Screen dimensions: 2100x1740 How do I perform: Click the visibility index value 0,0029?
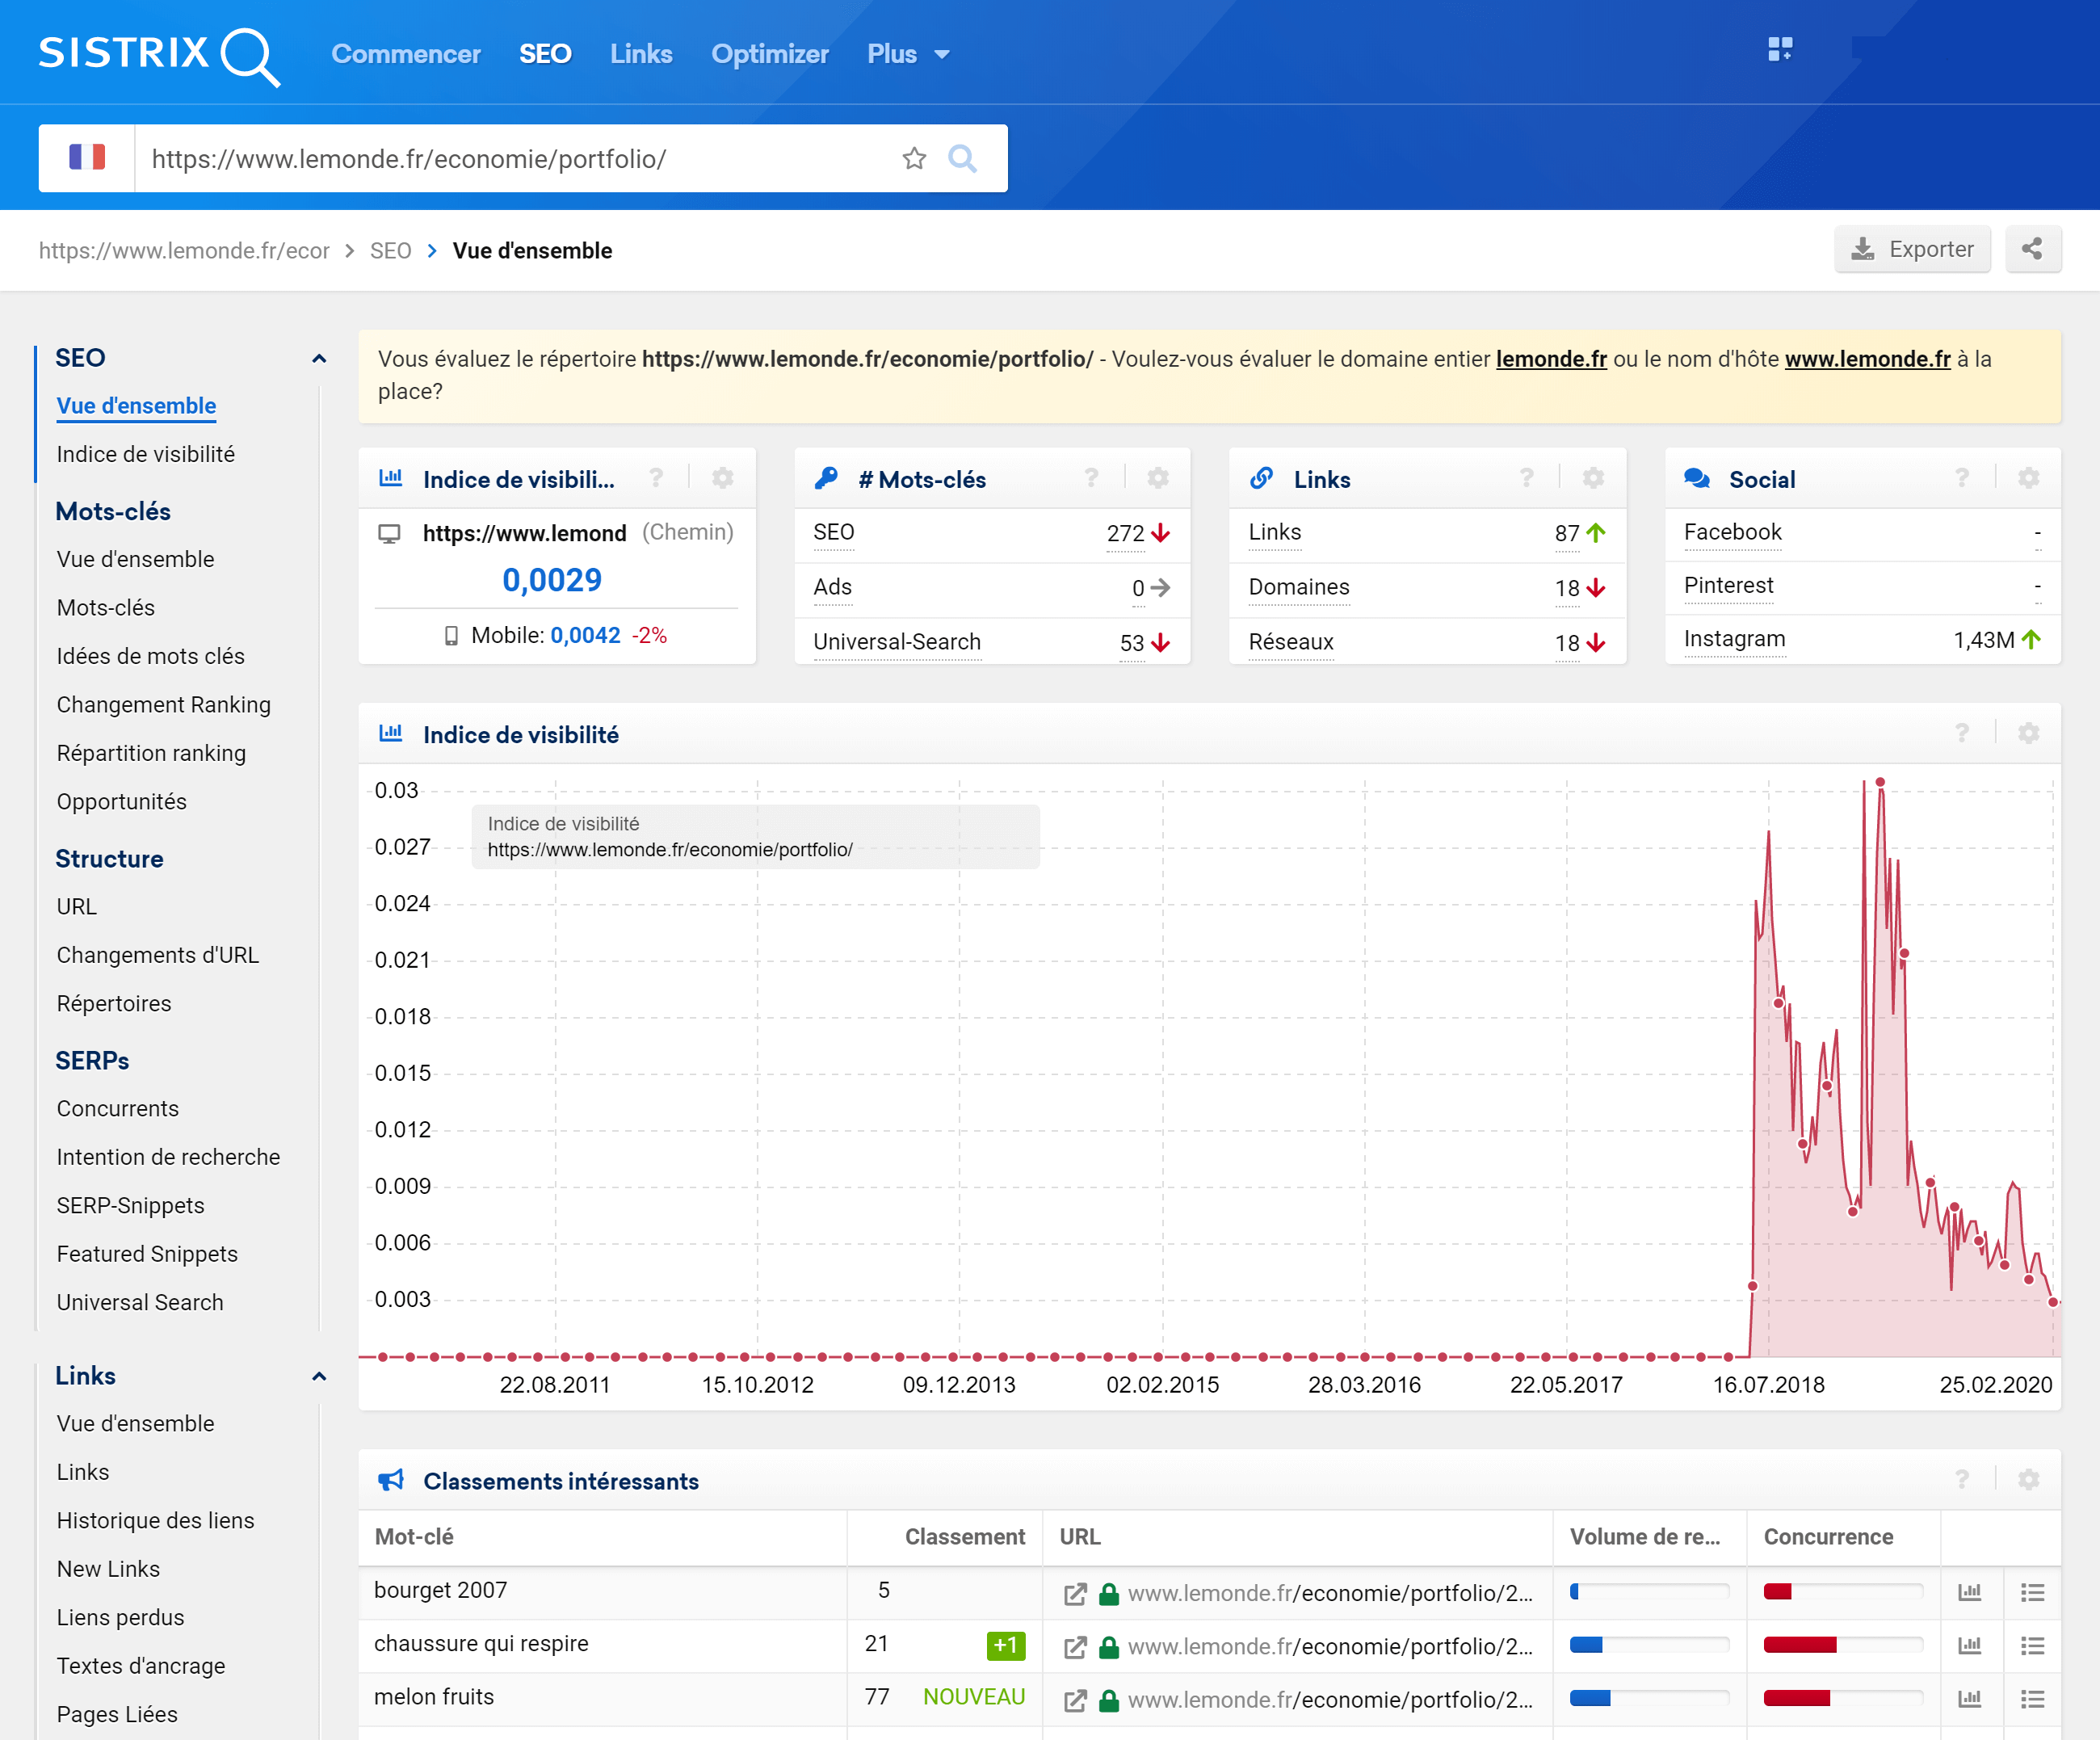click(552, 580)
